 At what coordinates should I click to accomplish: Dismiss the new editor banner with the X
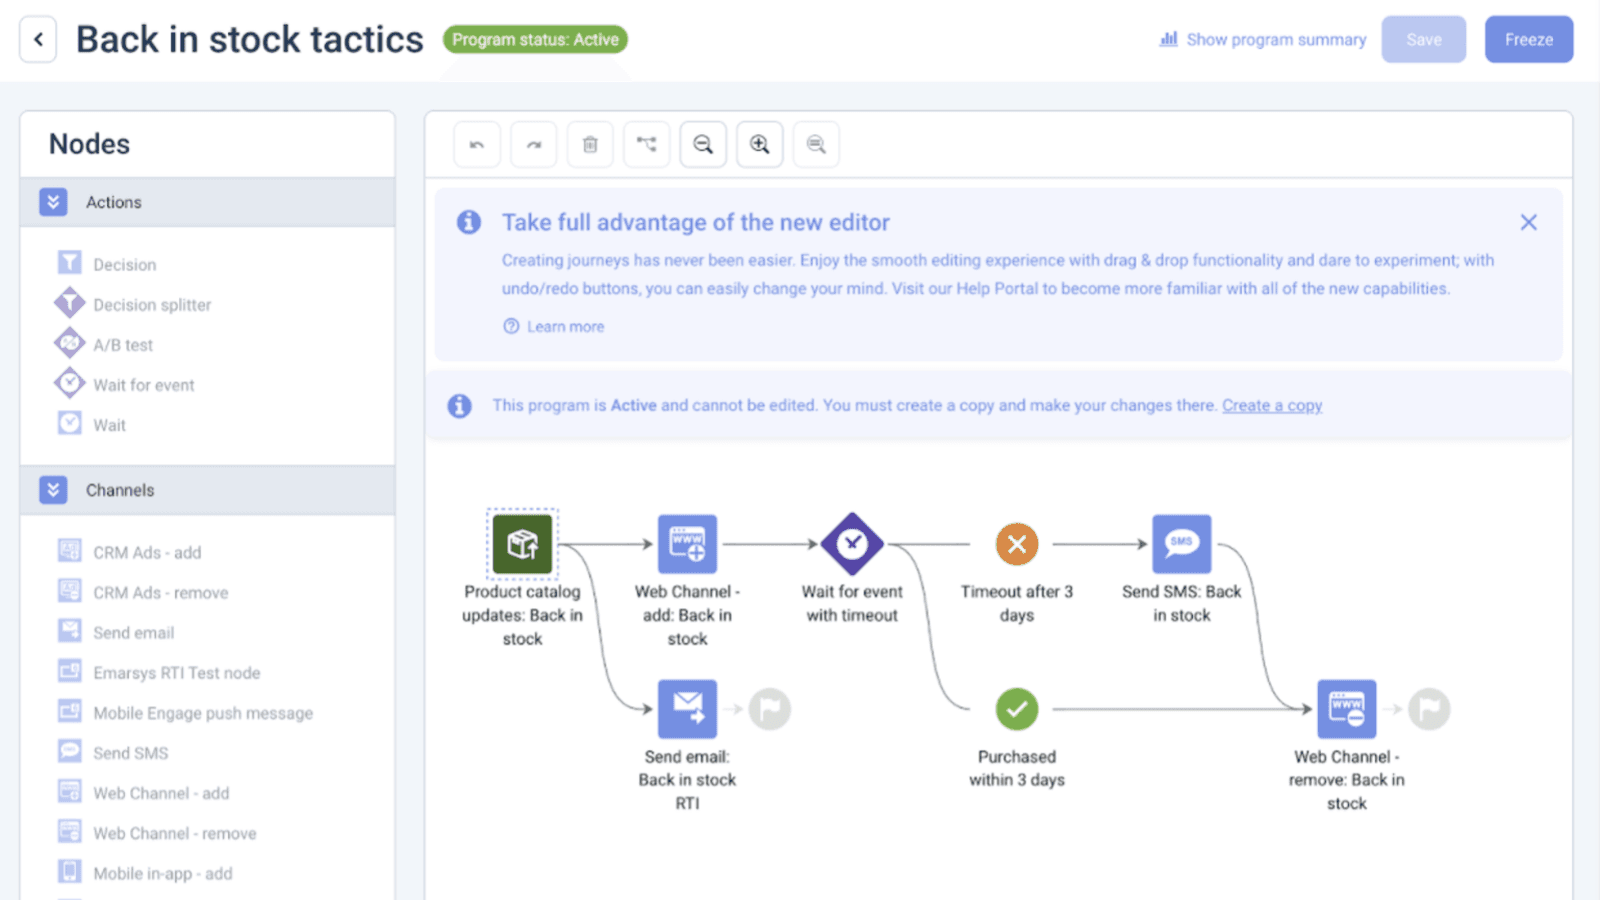click(x=1529, y=222)
